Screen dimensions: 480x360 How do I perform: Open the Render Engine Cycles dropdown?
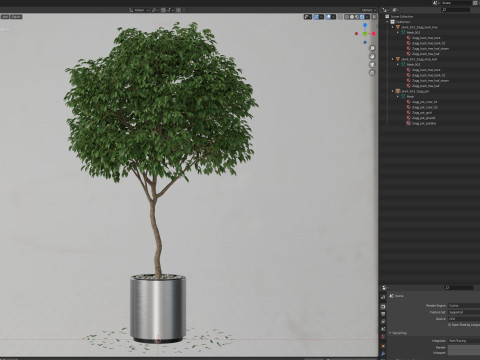point(464,306)
